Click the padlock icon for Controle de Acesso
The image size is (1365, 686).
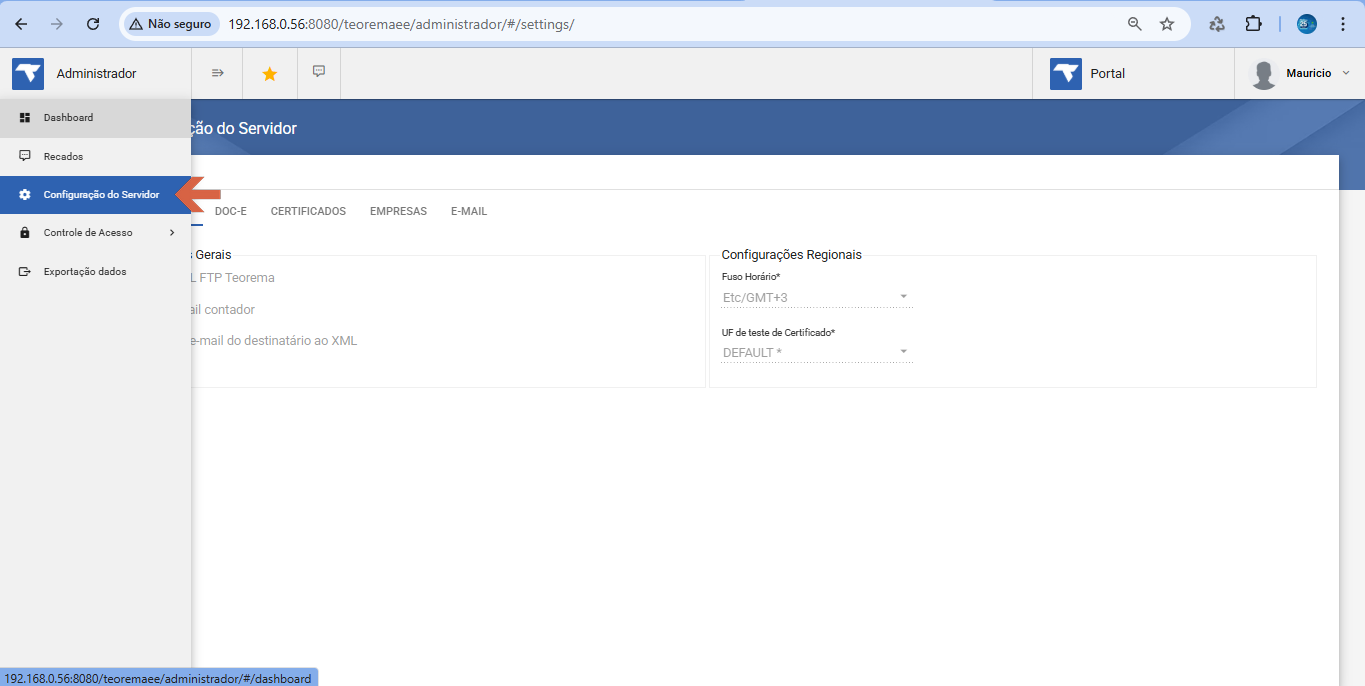coord(25,233)
